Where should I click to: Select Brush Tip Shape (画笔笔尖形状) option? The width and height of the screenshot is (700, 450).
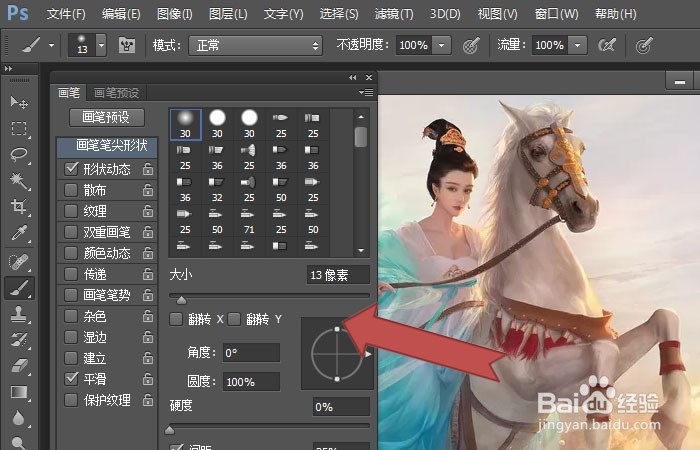tap(107, 146)
